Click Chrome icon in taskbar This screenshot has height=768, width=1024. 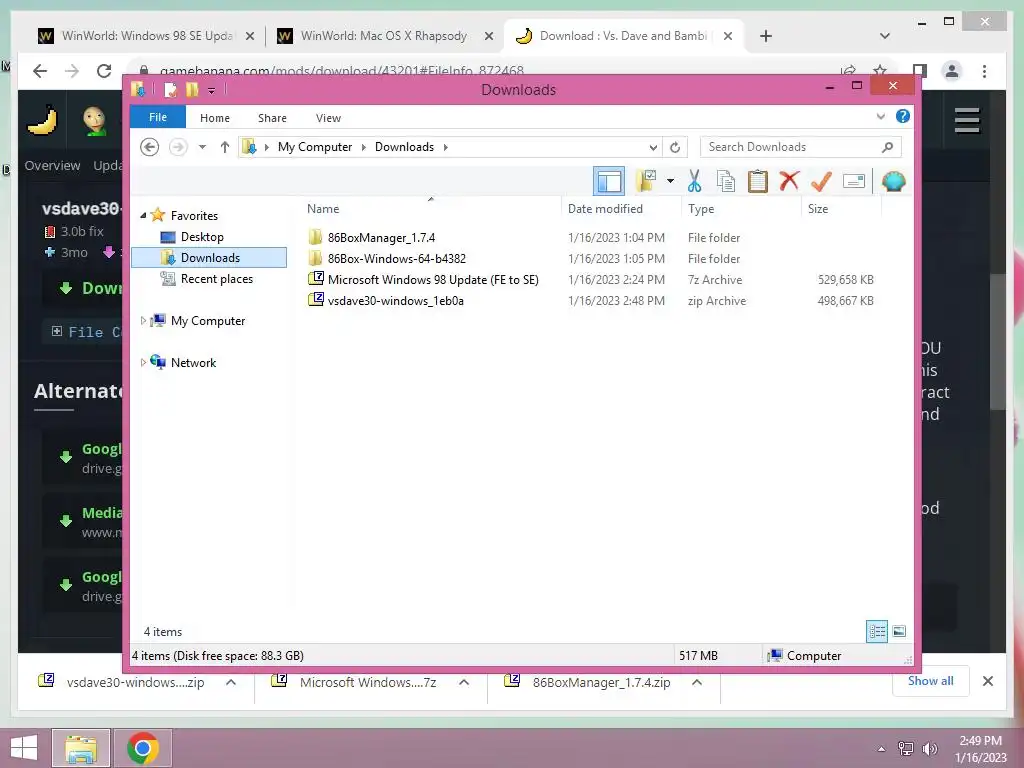tap(143, 748)
